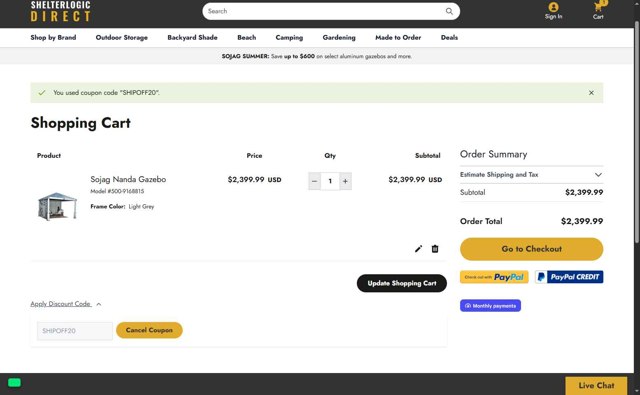Image resolution: width=640 pixels, height=395 pixels.
Task: Click the Frame Color Light Grey text
Action: 122,206
